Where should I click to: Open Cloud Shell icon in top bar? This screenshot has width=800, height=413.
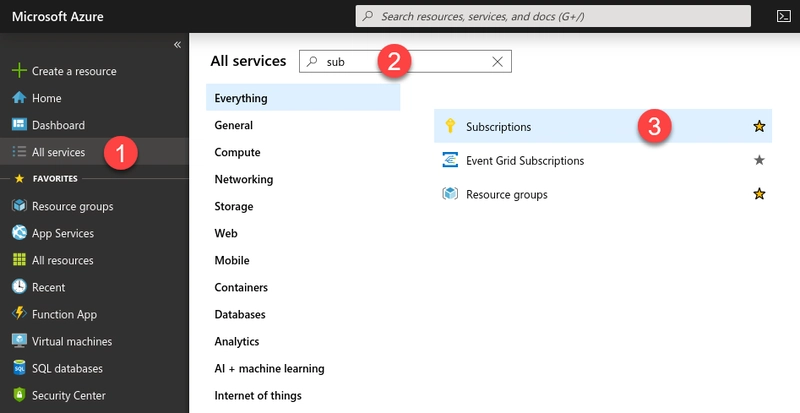click(784, 16)
